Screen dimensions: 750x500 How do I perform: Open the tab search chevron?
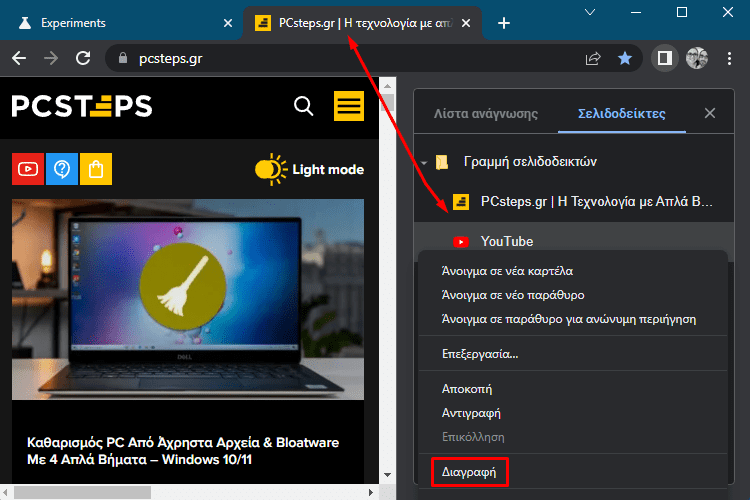click(590, 12)
